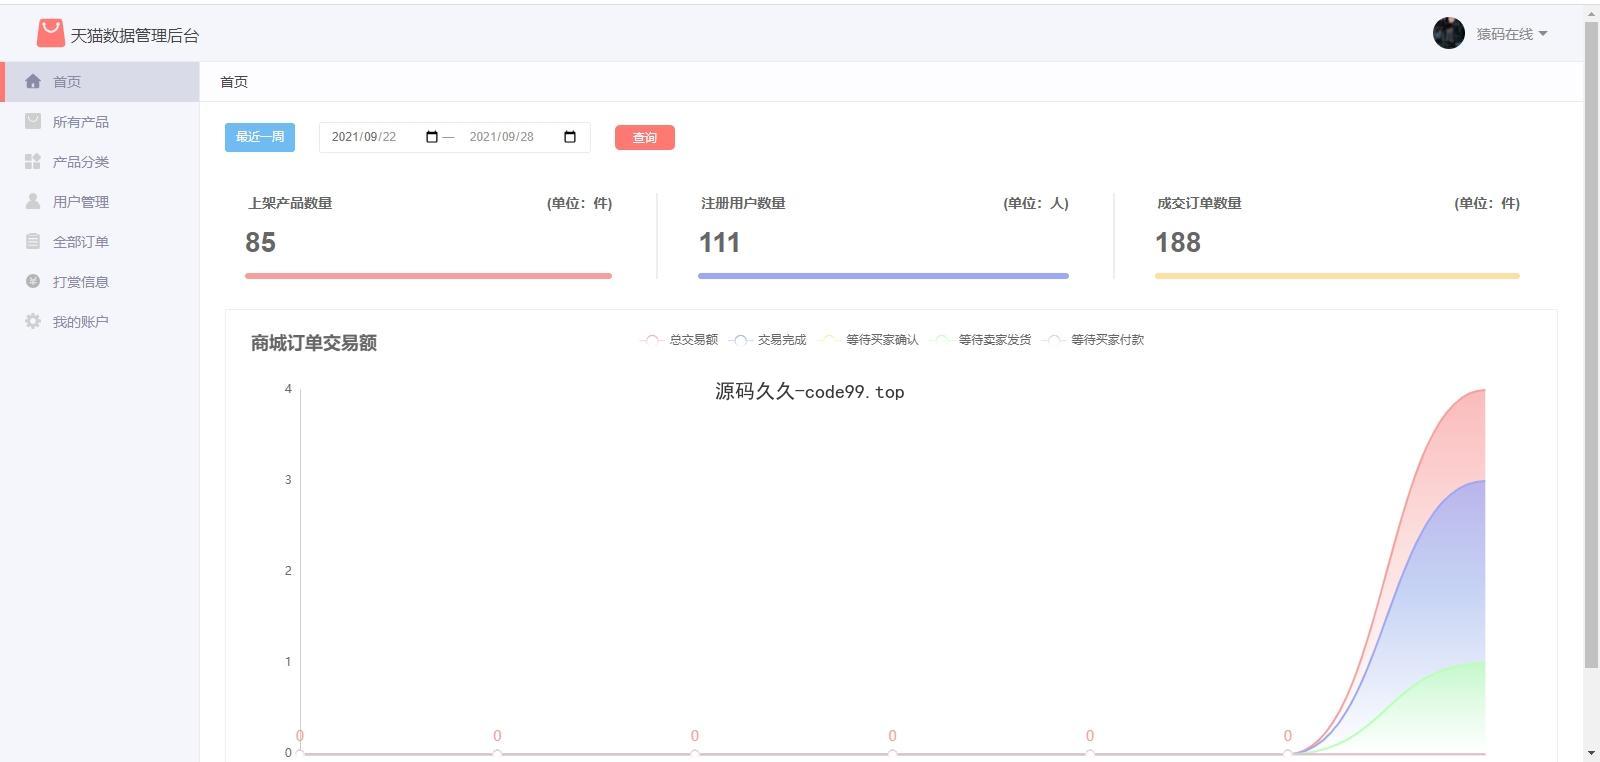Click the 首页 breadcrumb text
The width and height of the screenshot is (1600, 762).
[234, 82]
